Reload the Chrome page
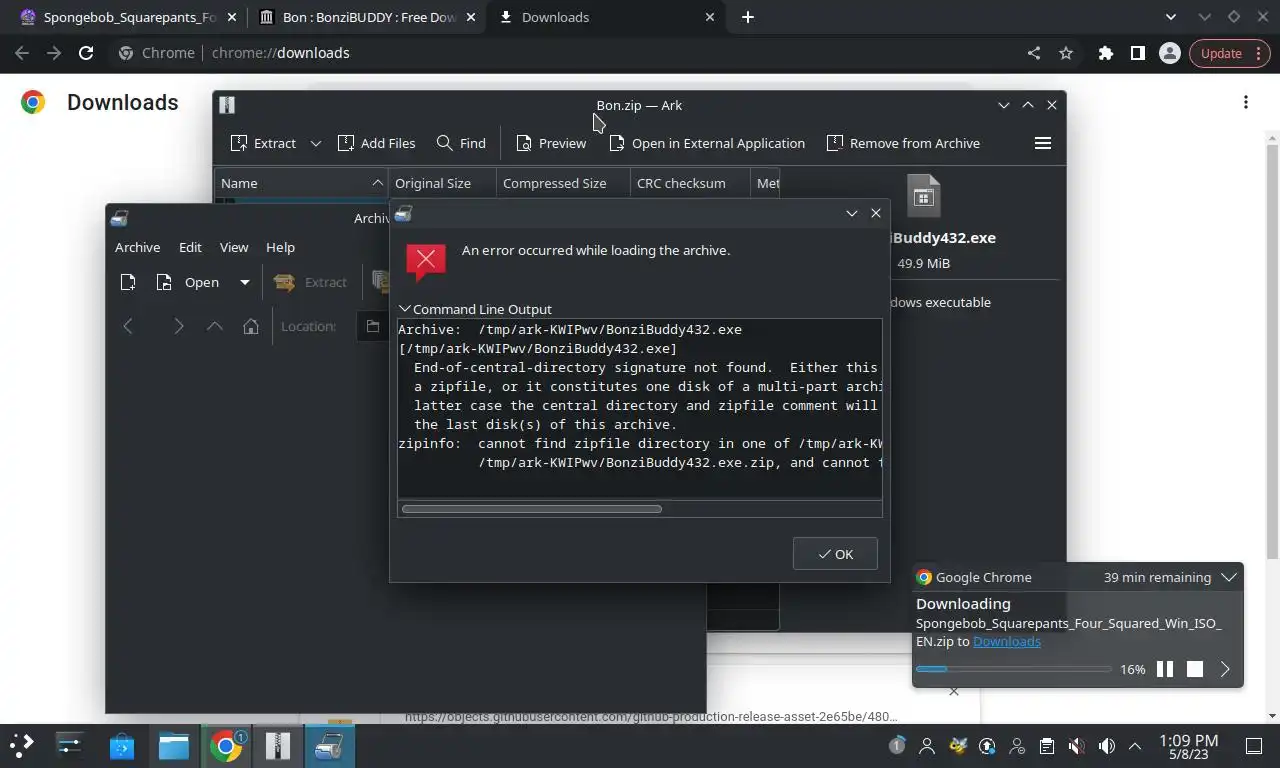This screenshot has width=1280, height=768. [x=86, y=53]
